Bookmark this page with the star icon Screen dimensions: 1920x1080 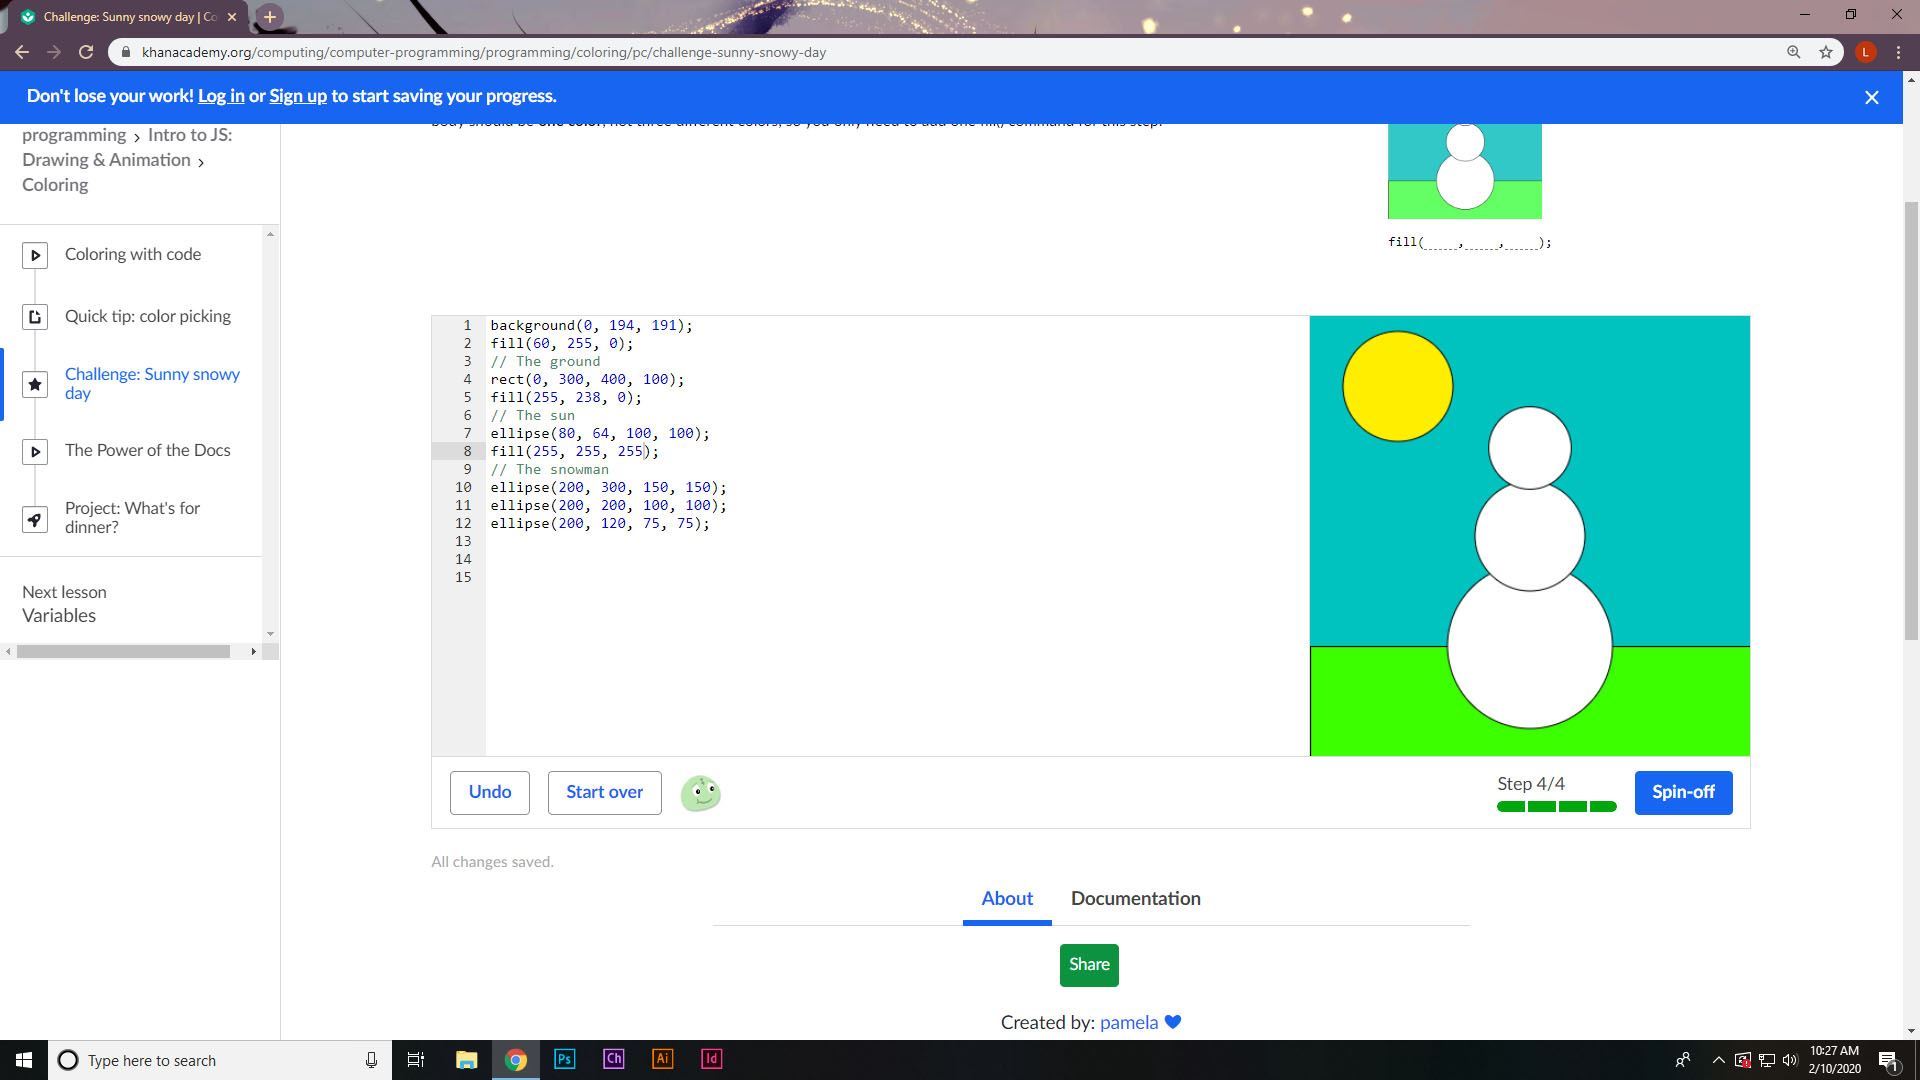click(x=1825, y=52)
